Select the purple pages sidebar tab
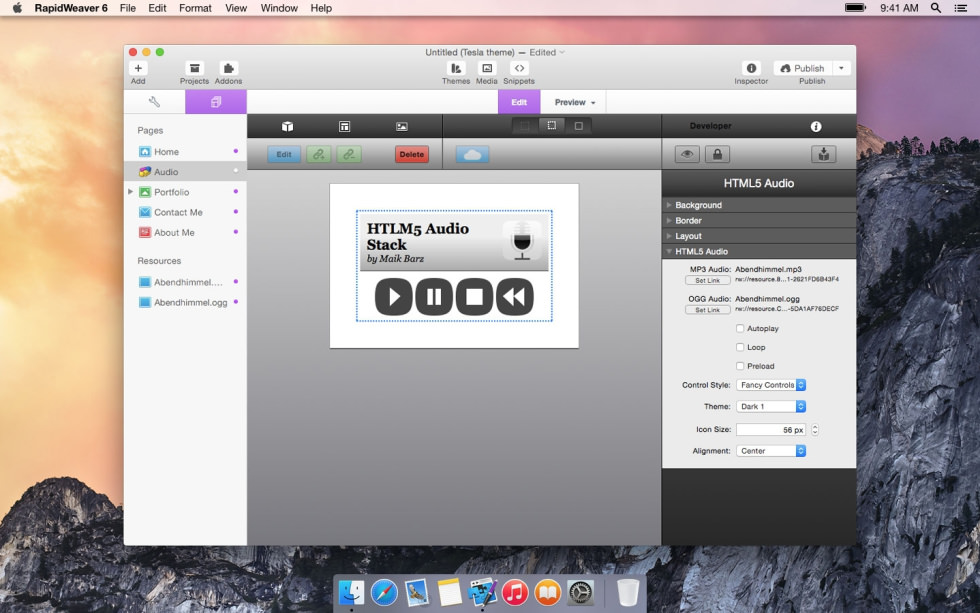Image resolution: width=980 pixels, height=613 pixels. click(x=216, y=102)
